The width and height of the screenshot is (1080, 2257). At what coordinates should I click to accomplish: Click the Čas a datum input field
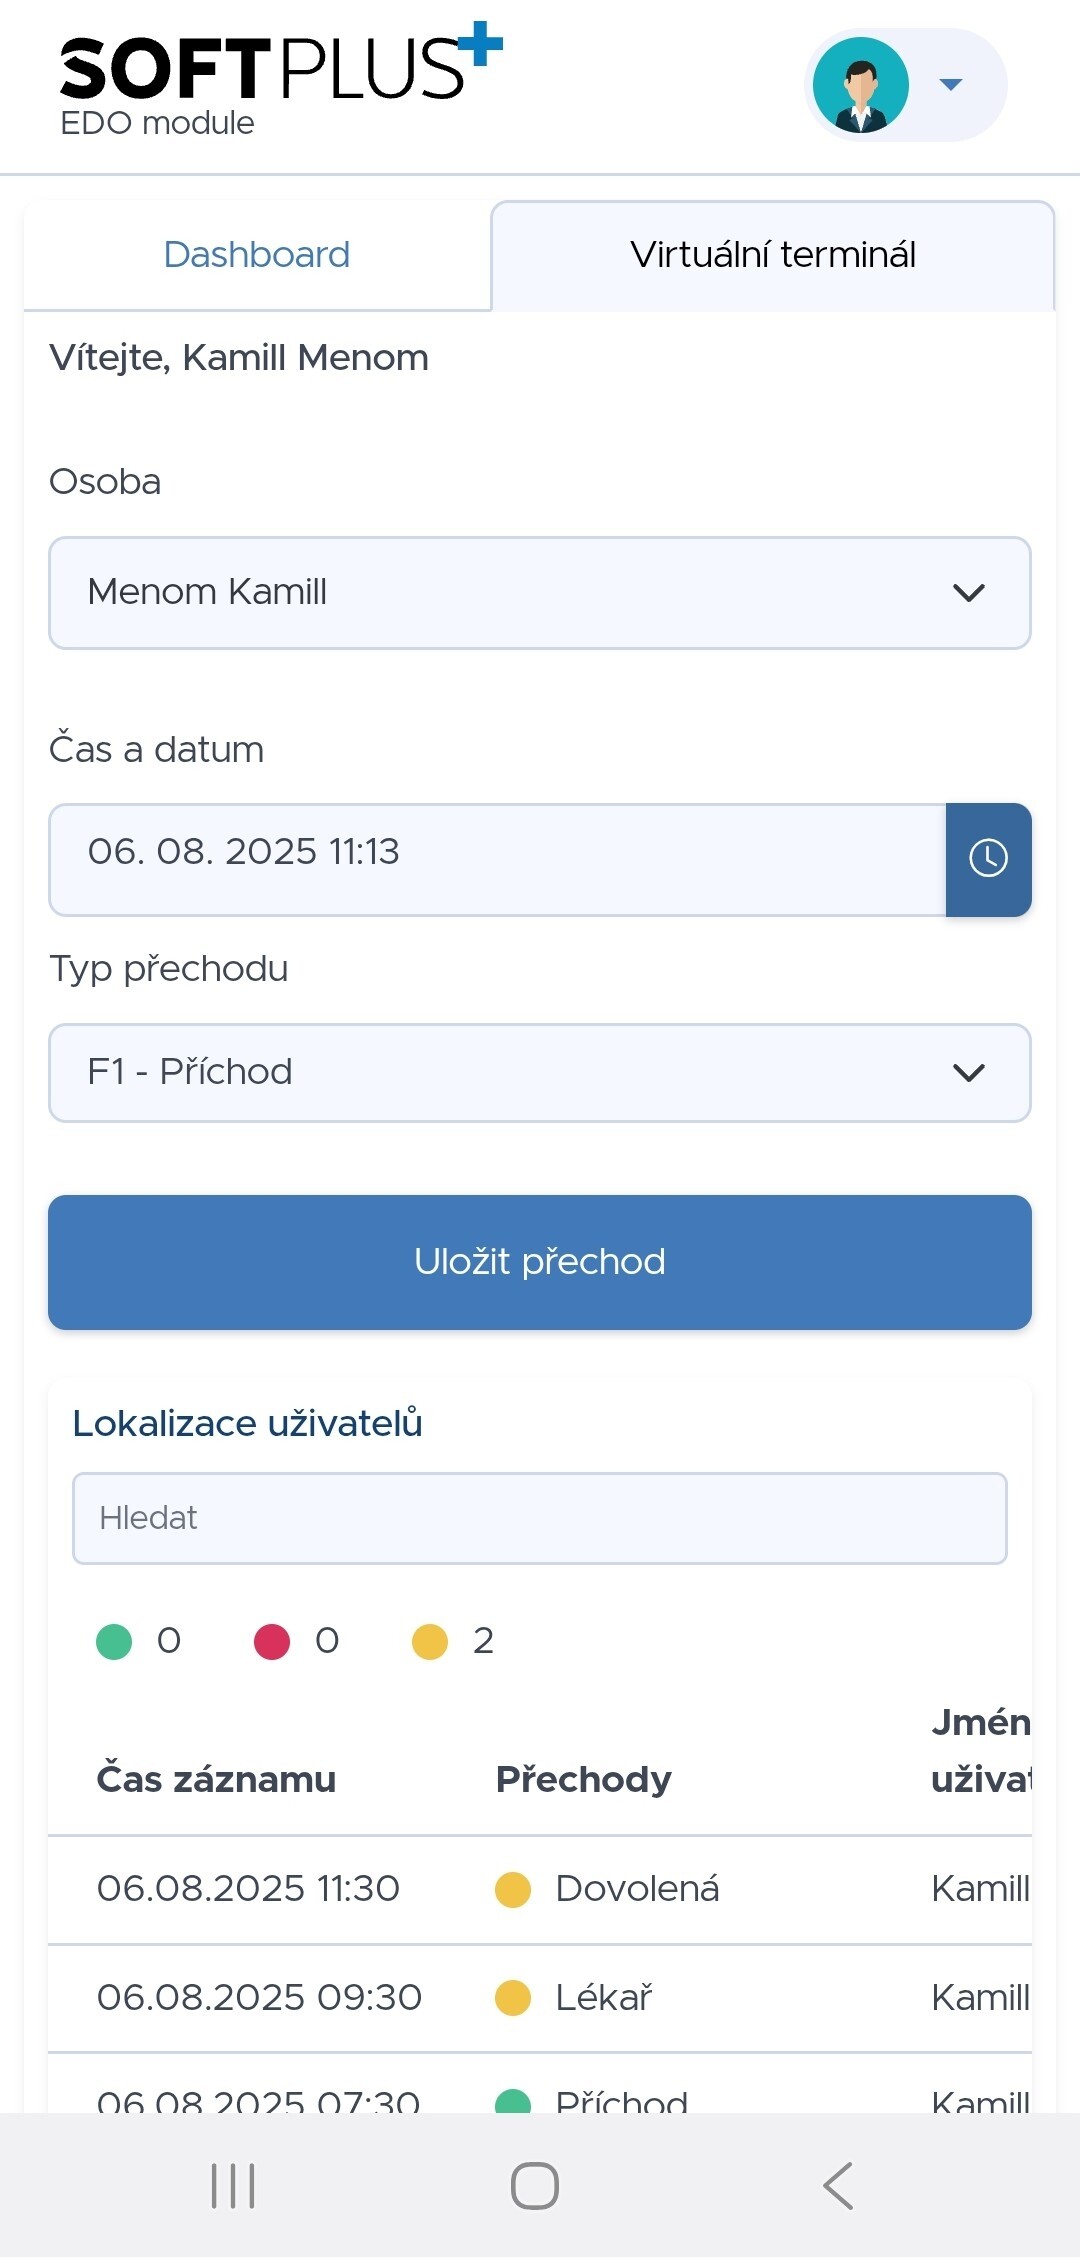click(x=498, y=859)
